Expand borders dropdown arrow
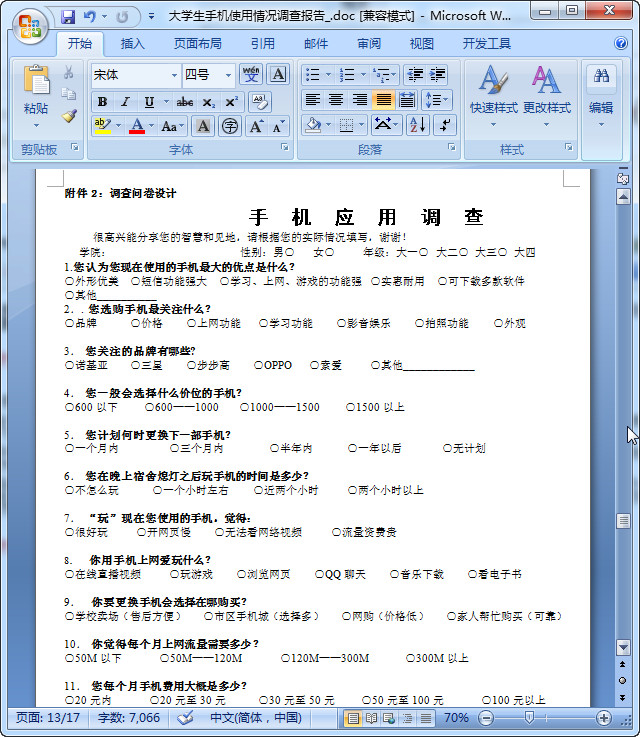 [361, 125]
